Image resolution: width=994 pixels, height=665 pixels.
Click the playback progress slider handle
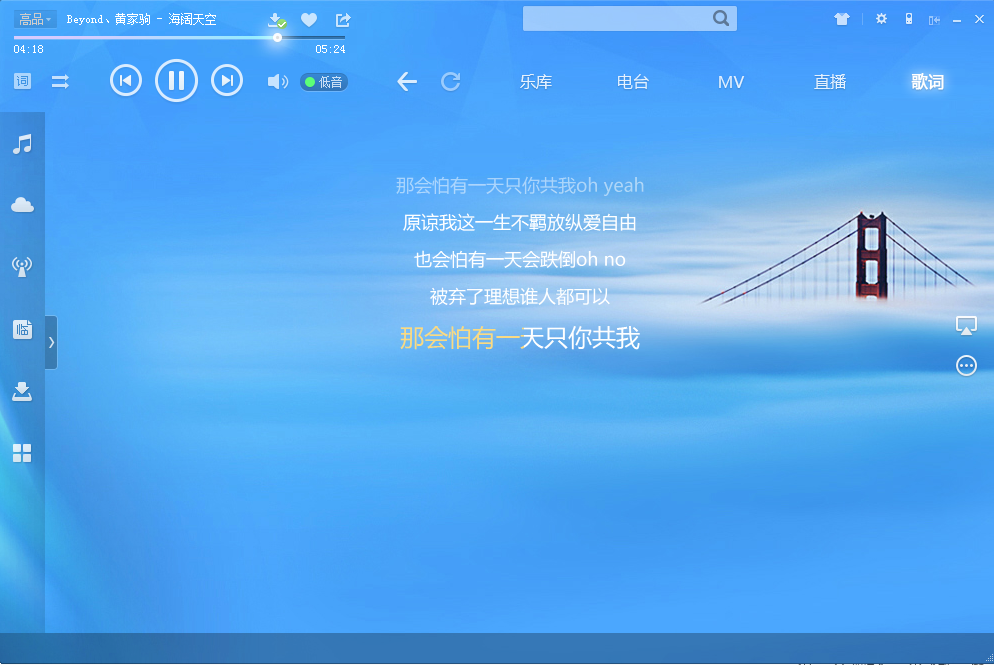(x=277, y=37)
